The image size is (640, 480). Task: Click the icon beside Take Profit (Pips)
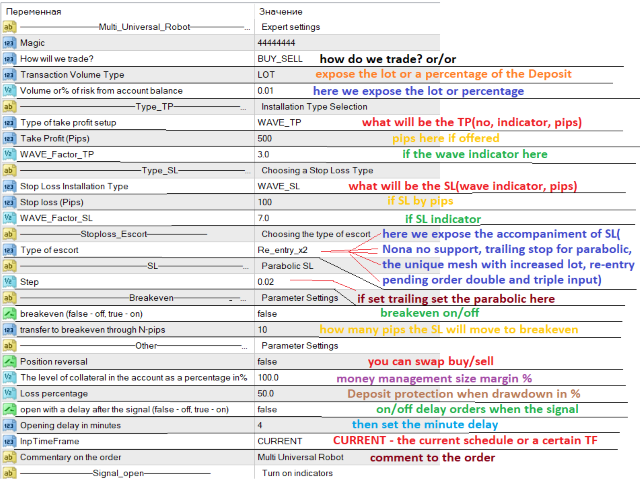pos(9,138)
